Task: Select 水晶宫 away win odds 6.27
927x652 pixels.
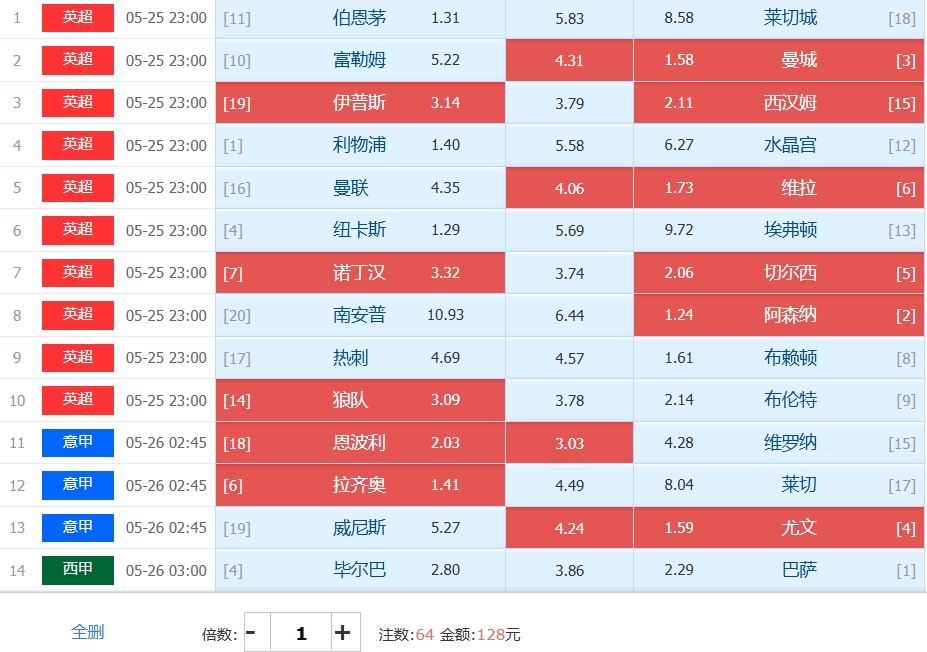Action: coord(779,145)
